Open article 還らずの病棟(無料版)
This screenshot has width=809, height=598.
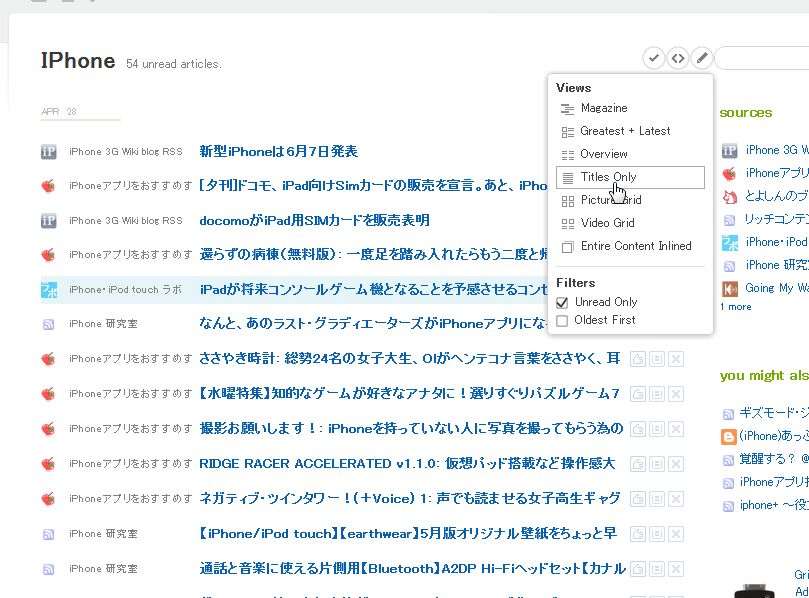[x=373, y=255]
